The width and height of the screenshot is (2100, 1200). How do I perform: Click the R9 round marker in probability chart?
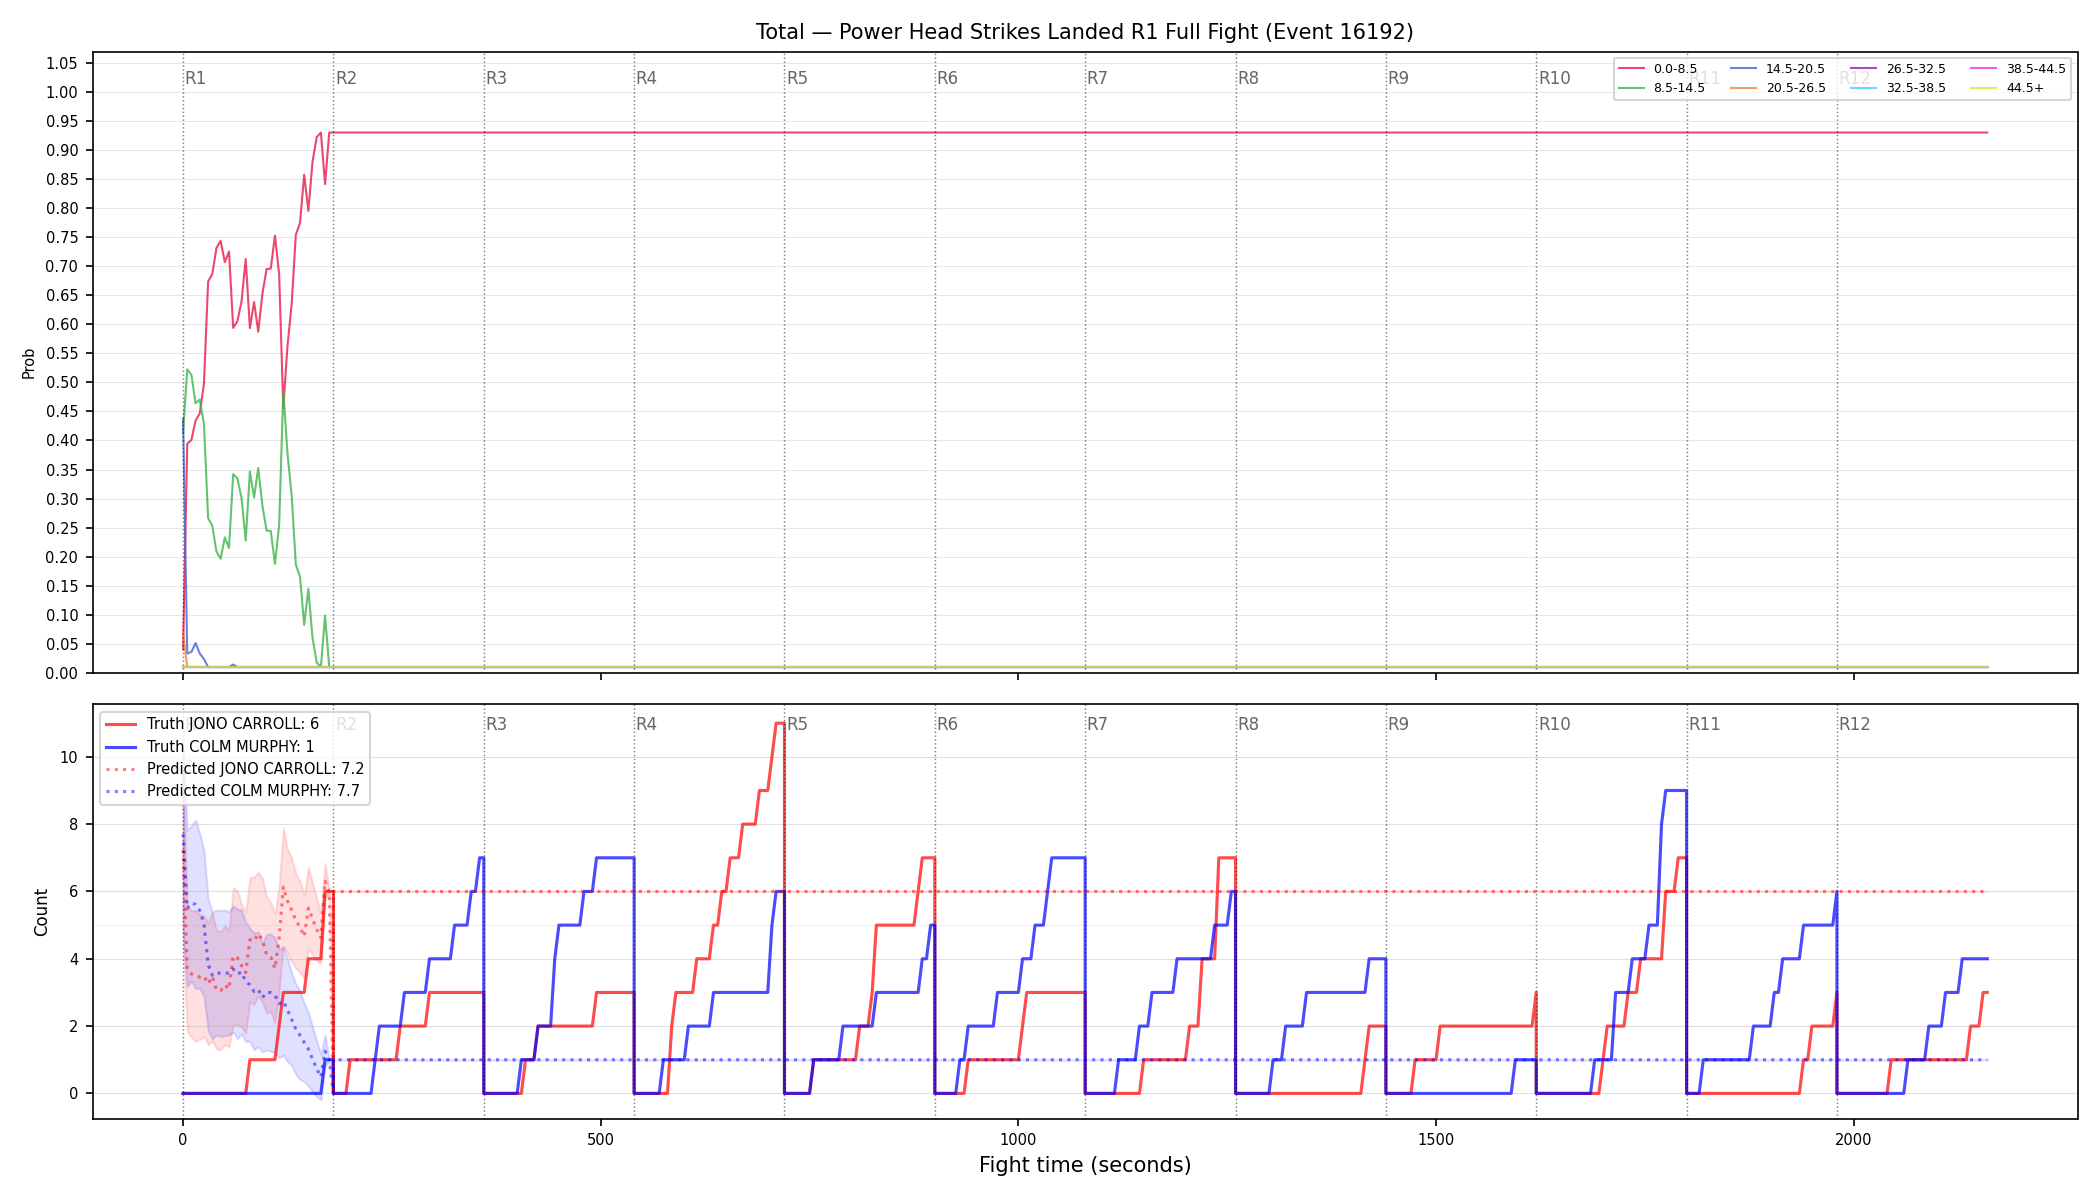(1398, 78)
